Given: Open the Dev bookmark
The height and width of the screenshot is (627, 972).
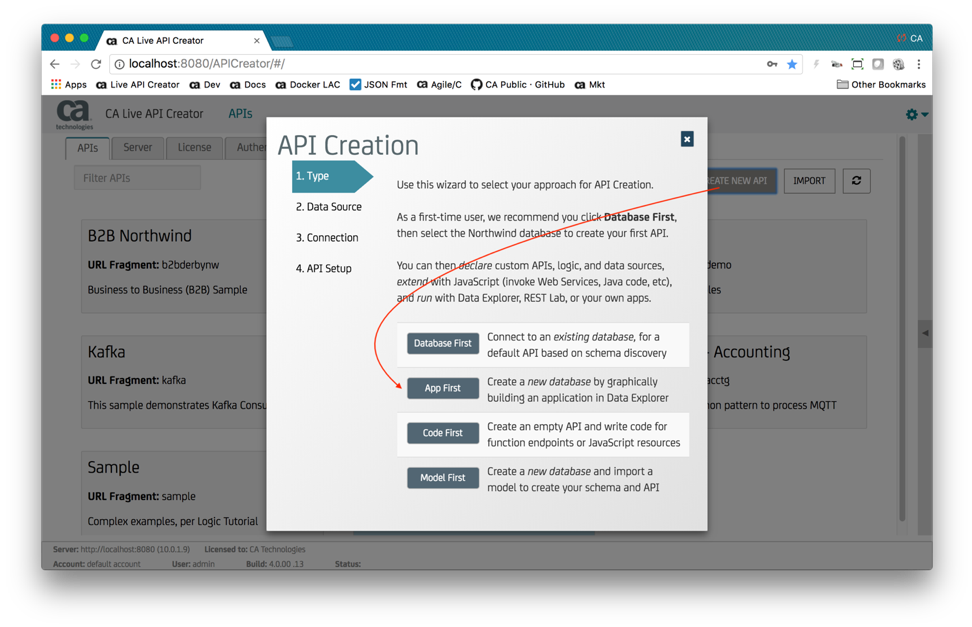Looking at the screenshot, I should tap(205, 84).
